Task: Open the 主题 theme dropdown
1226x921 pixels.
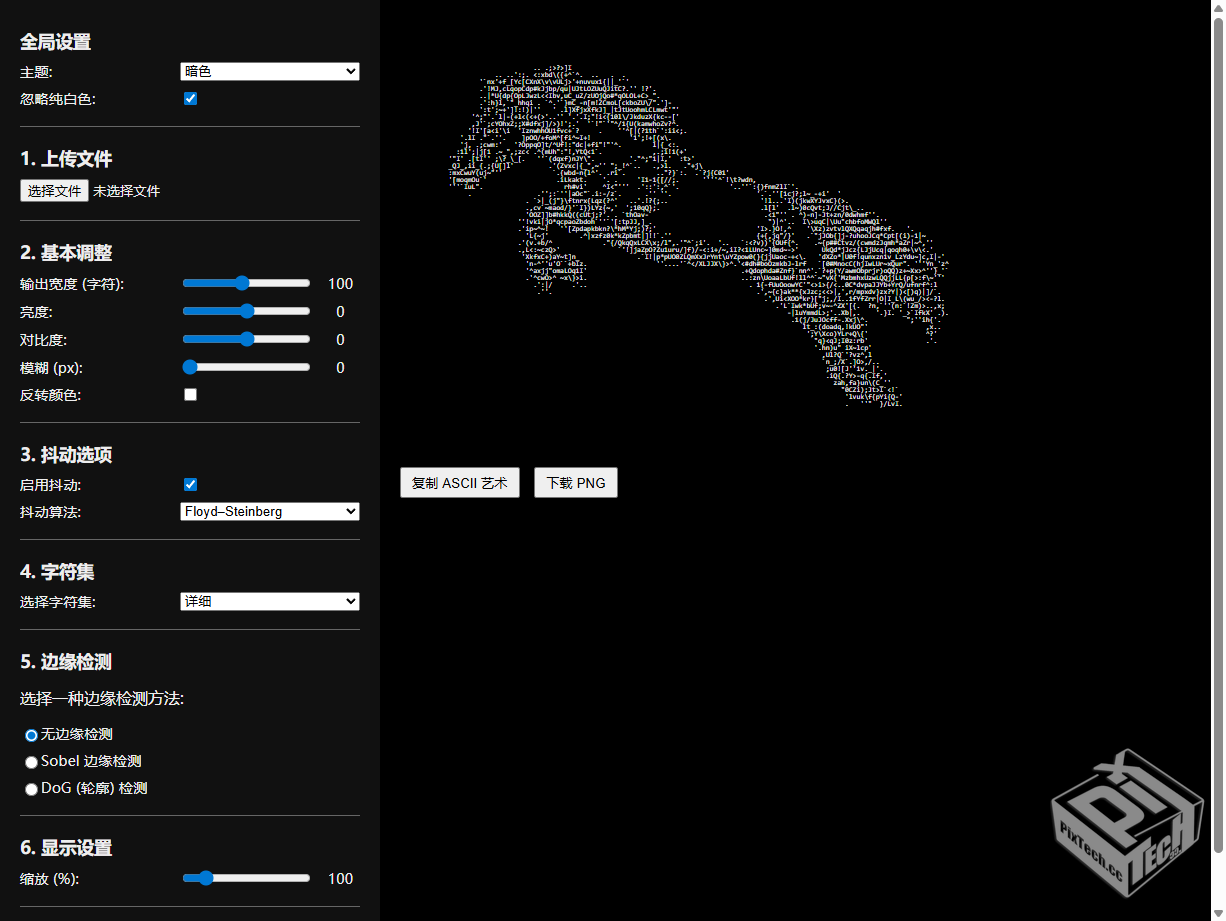Action: click(269, 71)
